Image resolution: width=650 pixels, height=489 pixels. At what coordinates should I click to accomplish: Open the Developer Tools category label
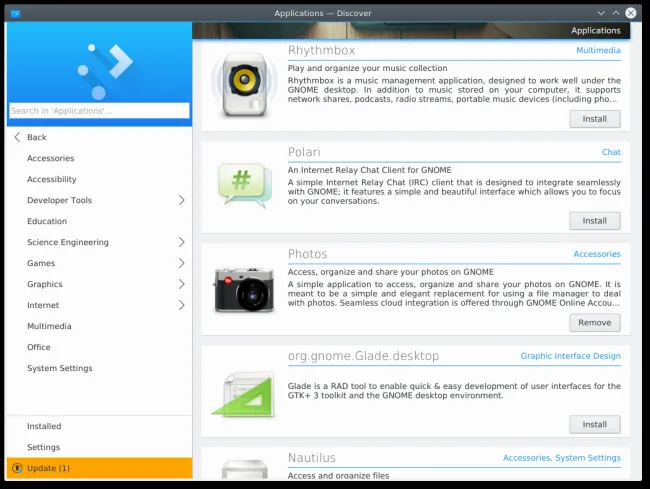59,200
